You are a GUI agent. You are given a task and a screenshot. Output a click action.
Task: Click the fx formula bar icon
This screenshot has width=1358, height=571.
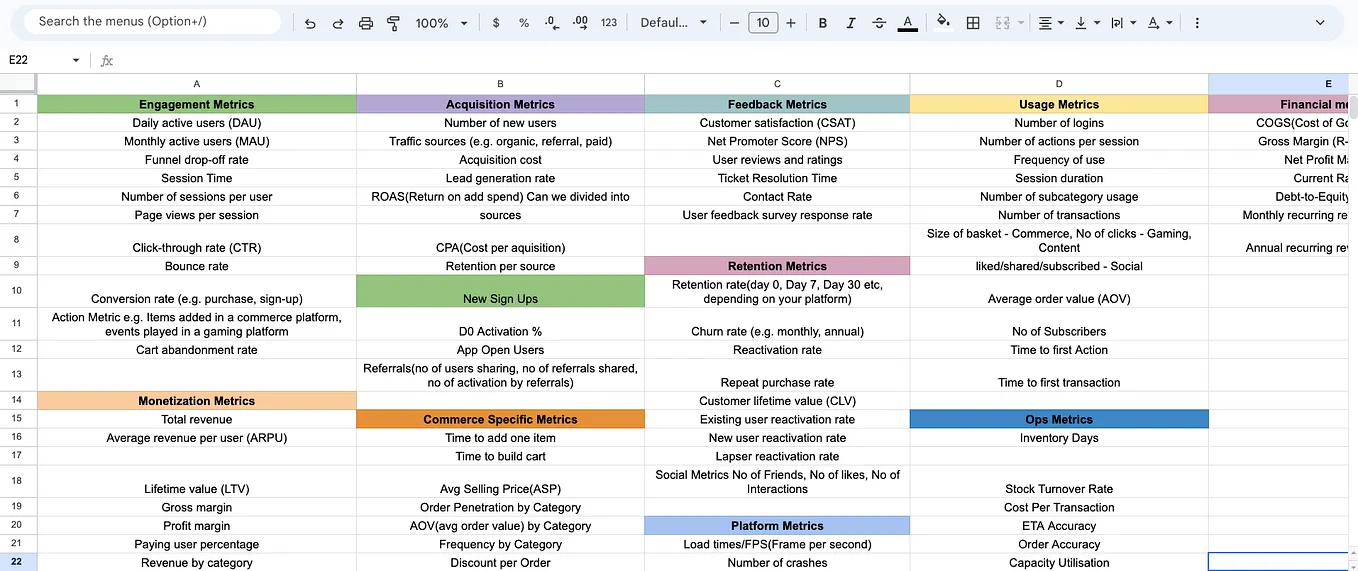click(107, 61)
